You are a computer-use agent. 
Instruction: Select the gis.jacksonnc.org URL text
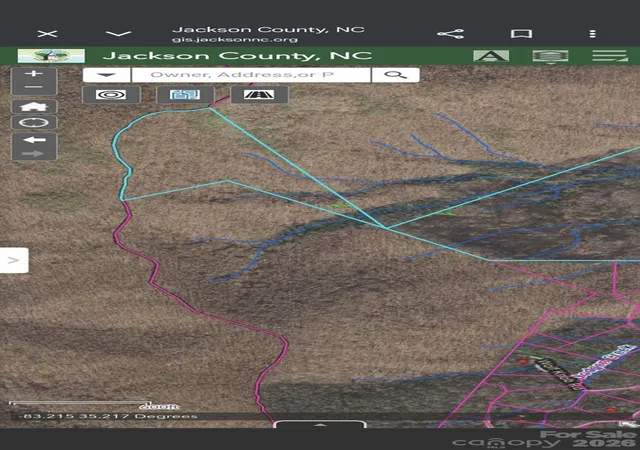click(235, 40)
